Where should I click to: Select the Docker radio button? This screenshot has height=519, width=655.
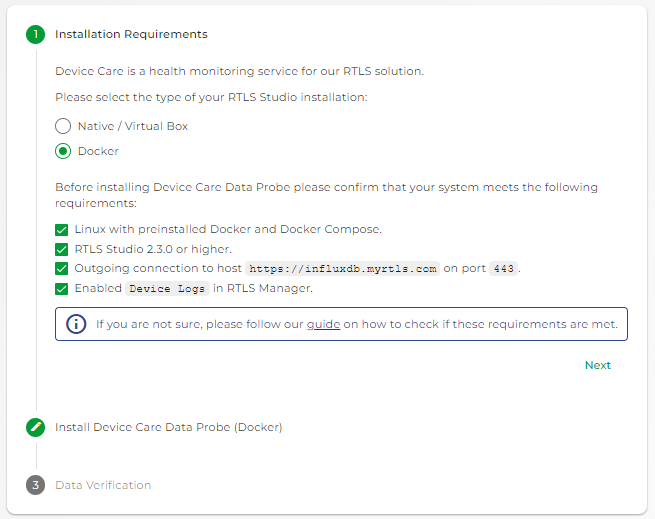(63, 151)
